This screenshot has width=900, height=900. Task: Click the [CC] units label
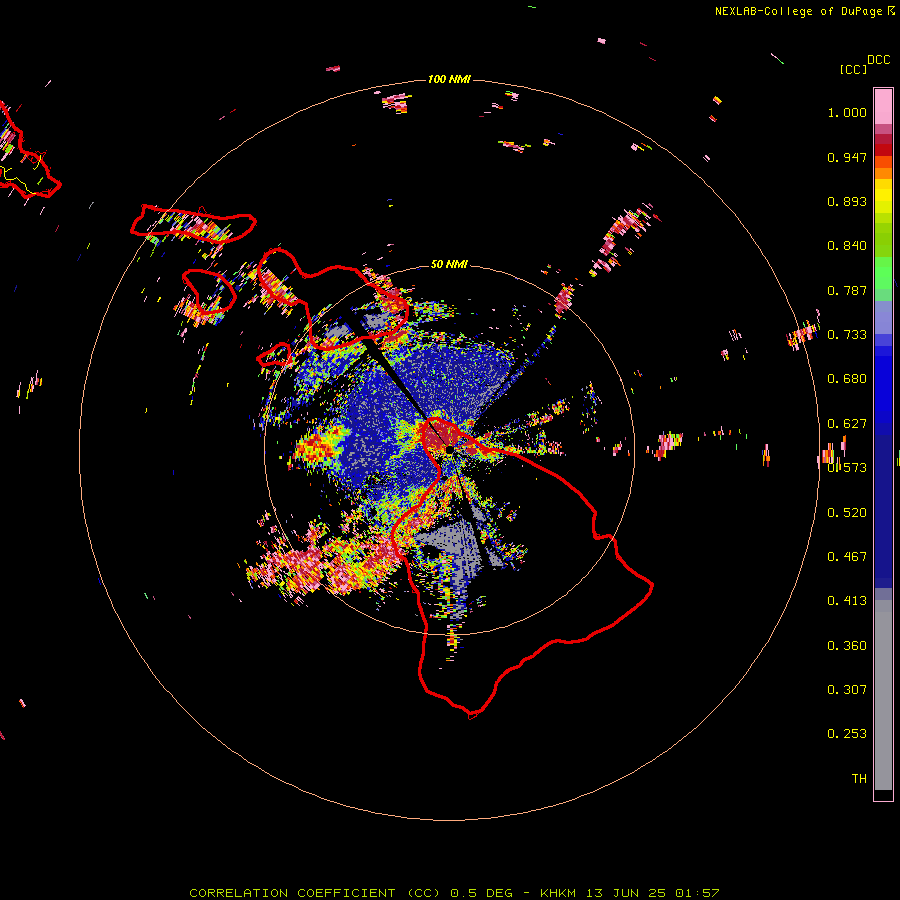[853, 69]
